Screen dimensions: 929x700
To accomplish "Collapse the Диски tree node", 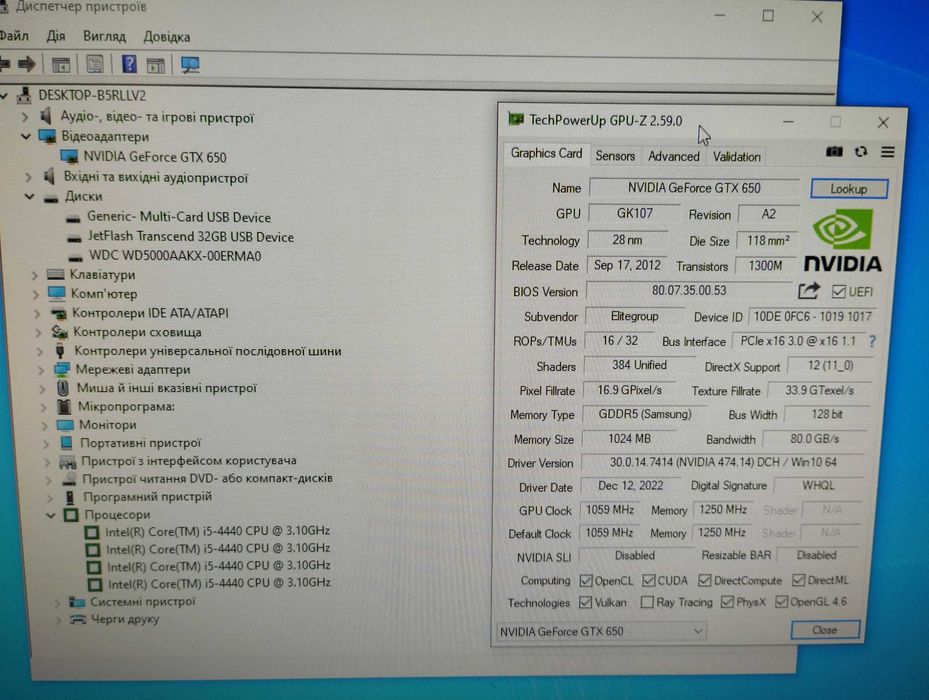I will point(30,196).
